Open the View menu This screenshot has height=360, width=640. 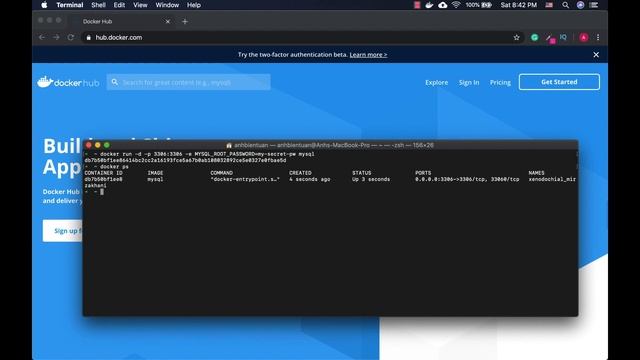point(140,5)
